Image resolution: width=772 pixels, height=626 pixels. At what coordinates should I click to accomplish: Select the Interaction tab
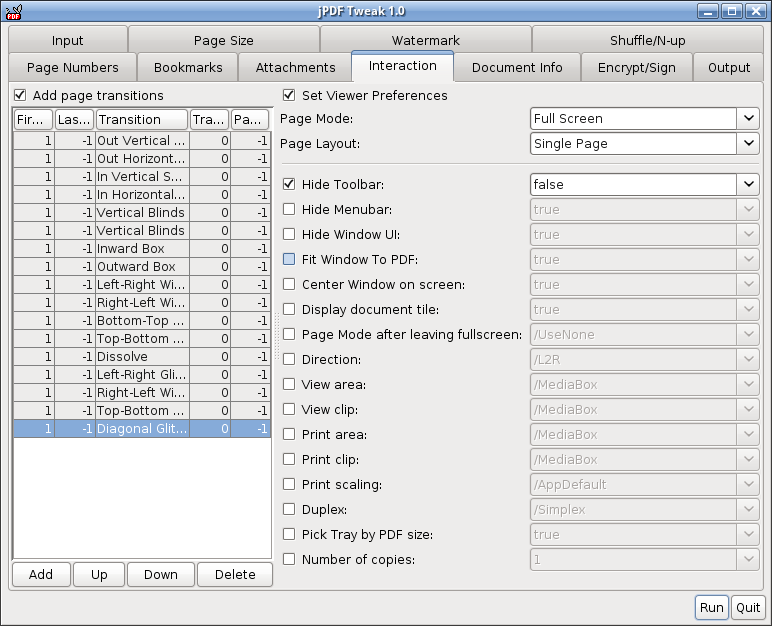tap(403, 66)
